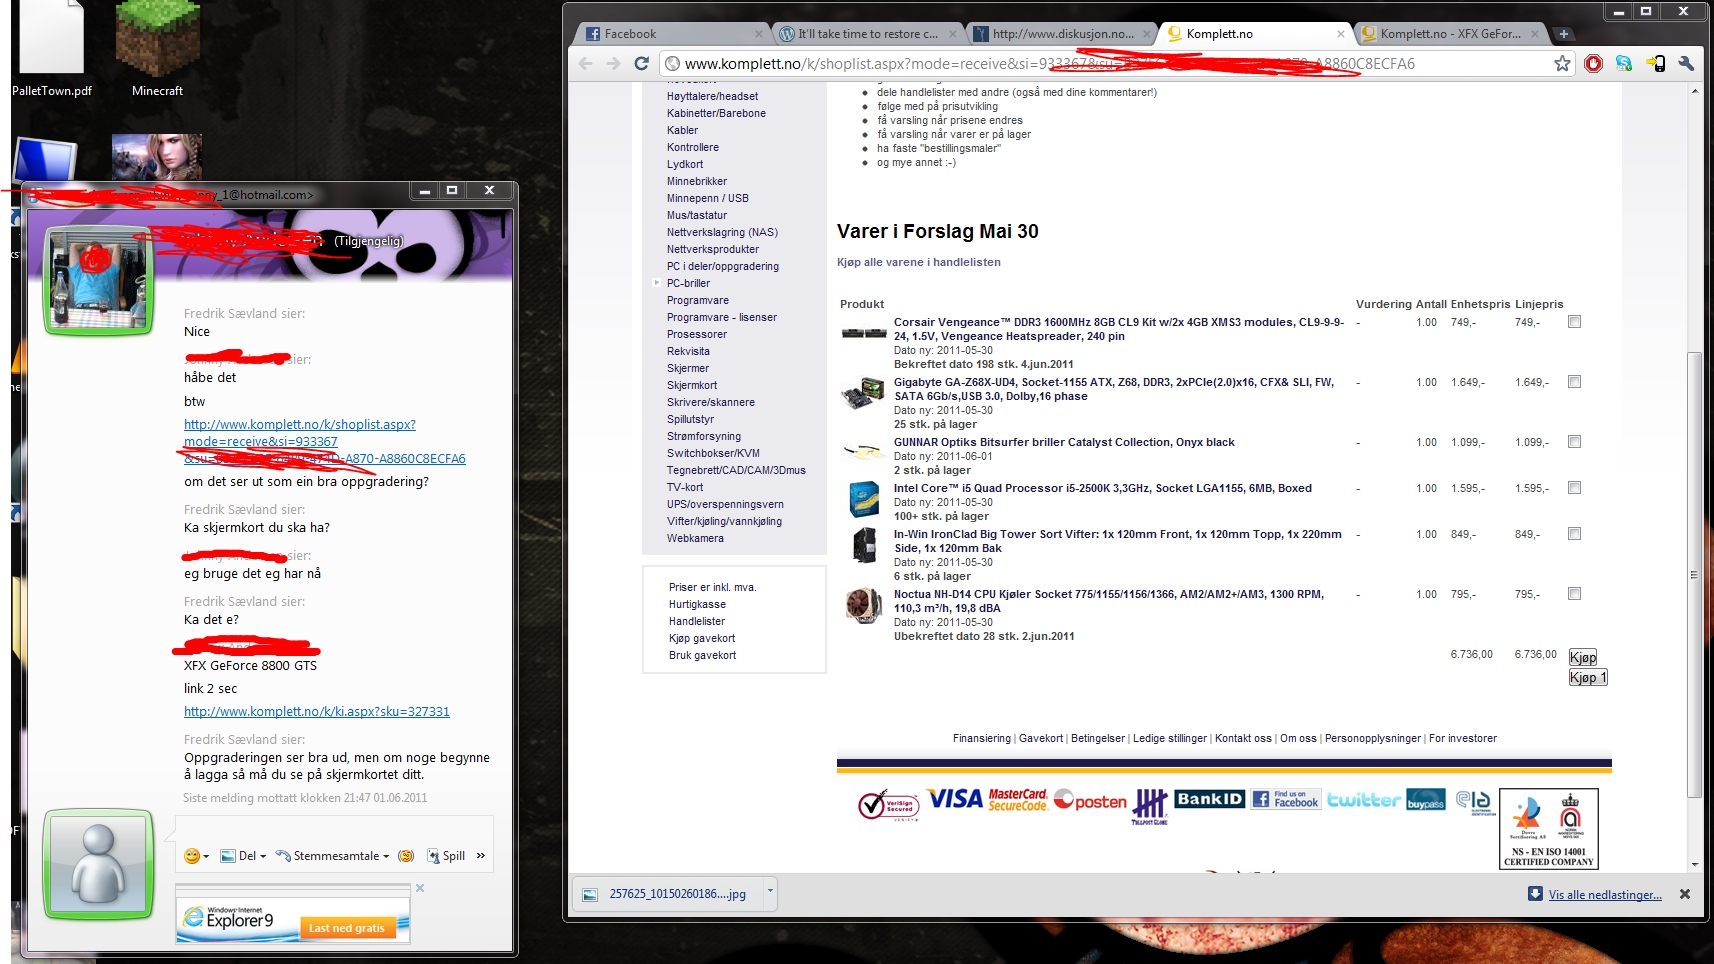Screen dimensions: 1714x964
Task: Open sku=327331 link in chat
Action: click(316, 712)
